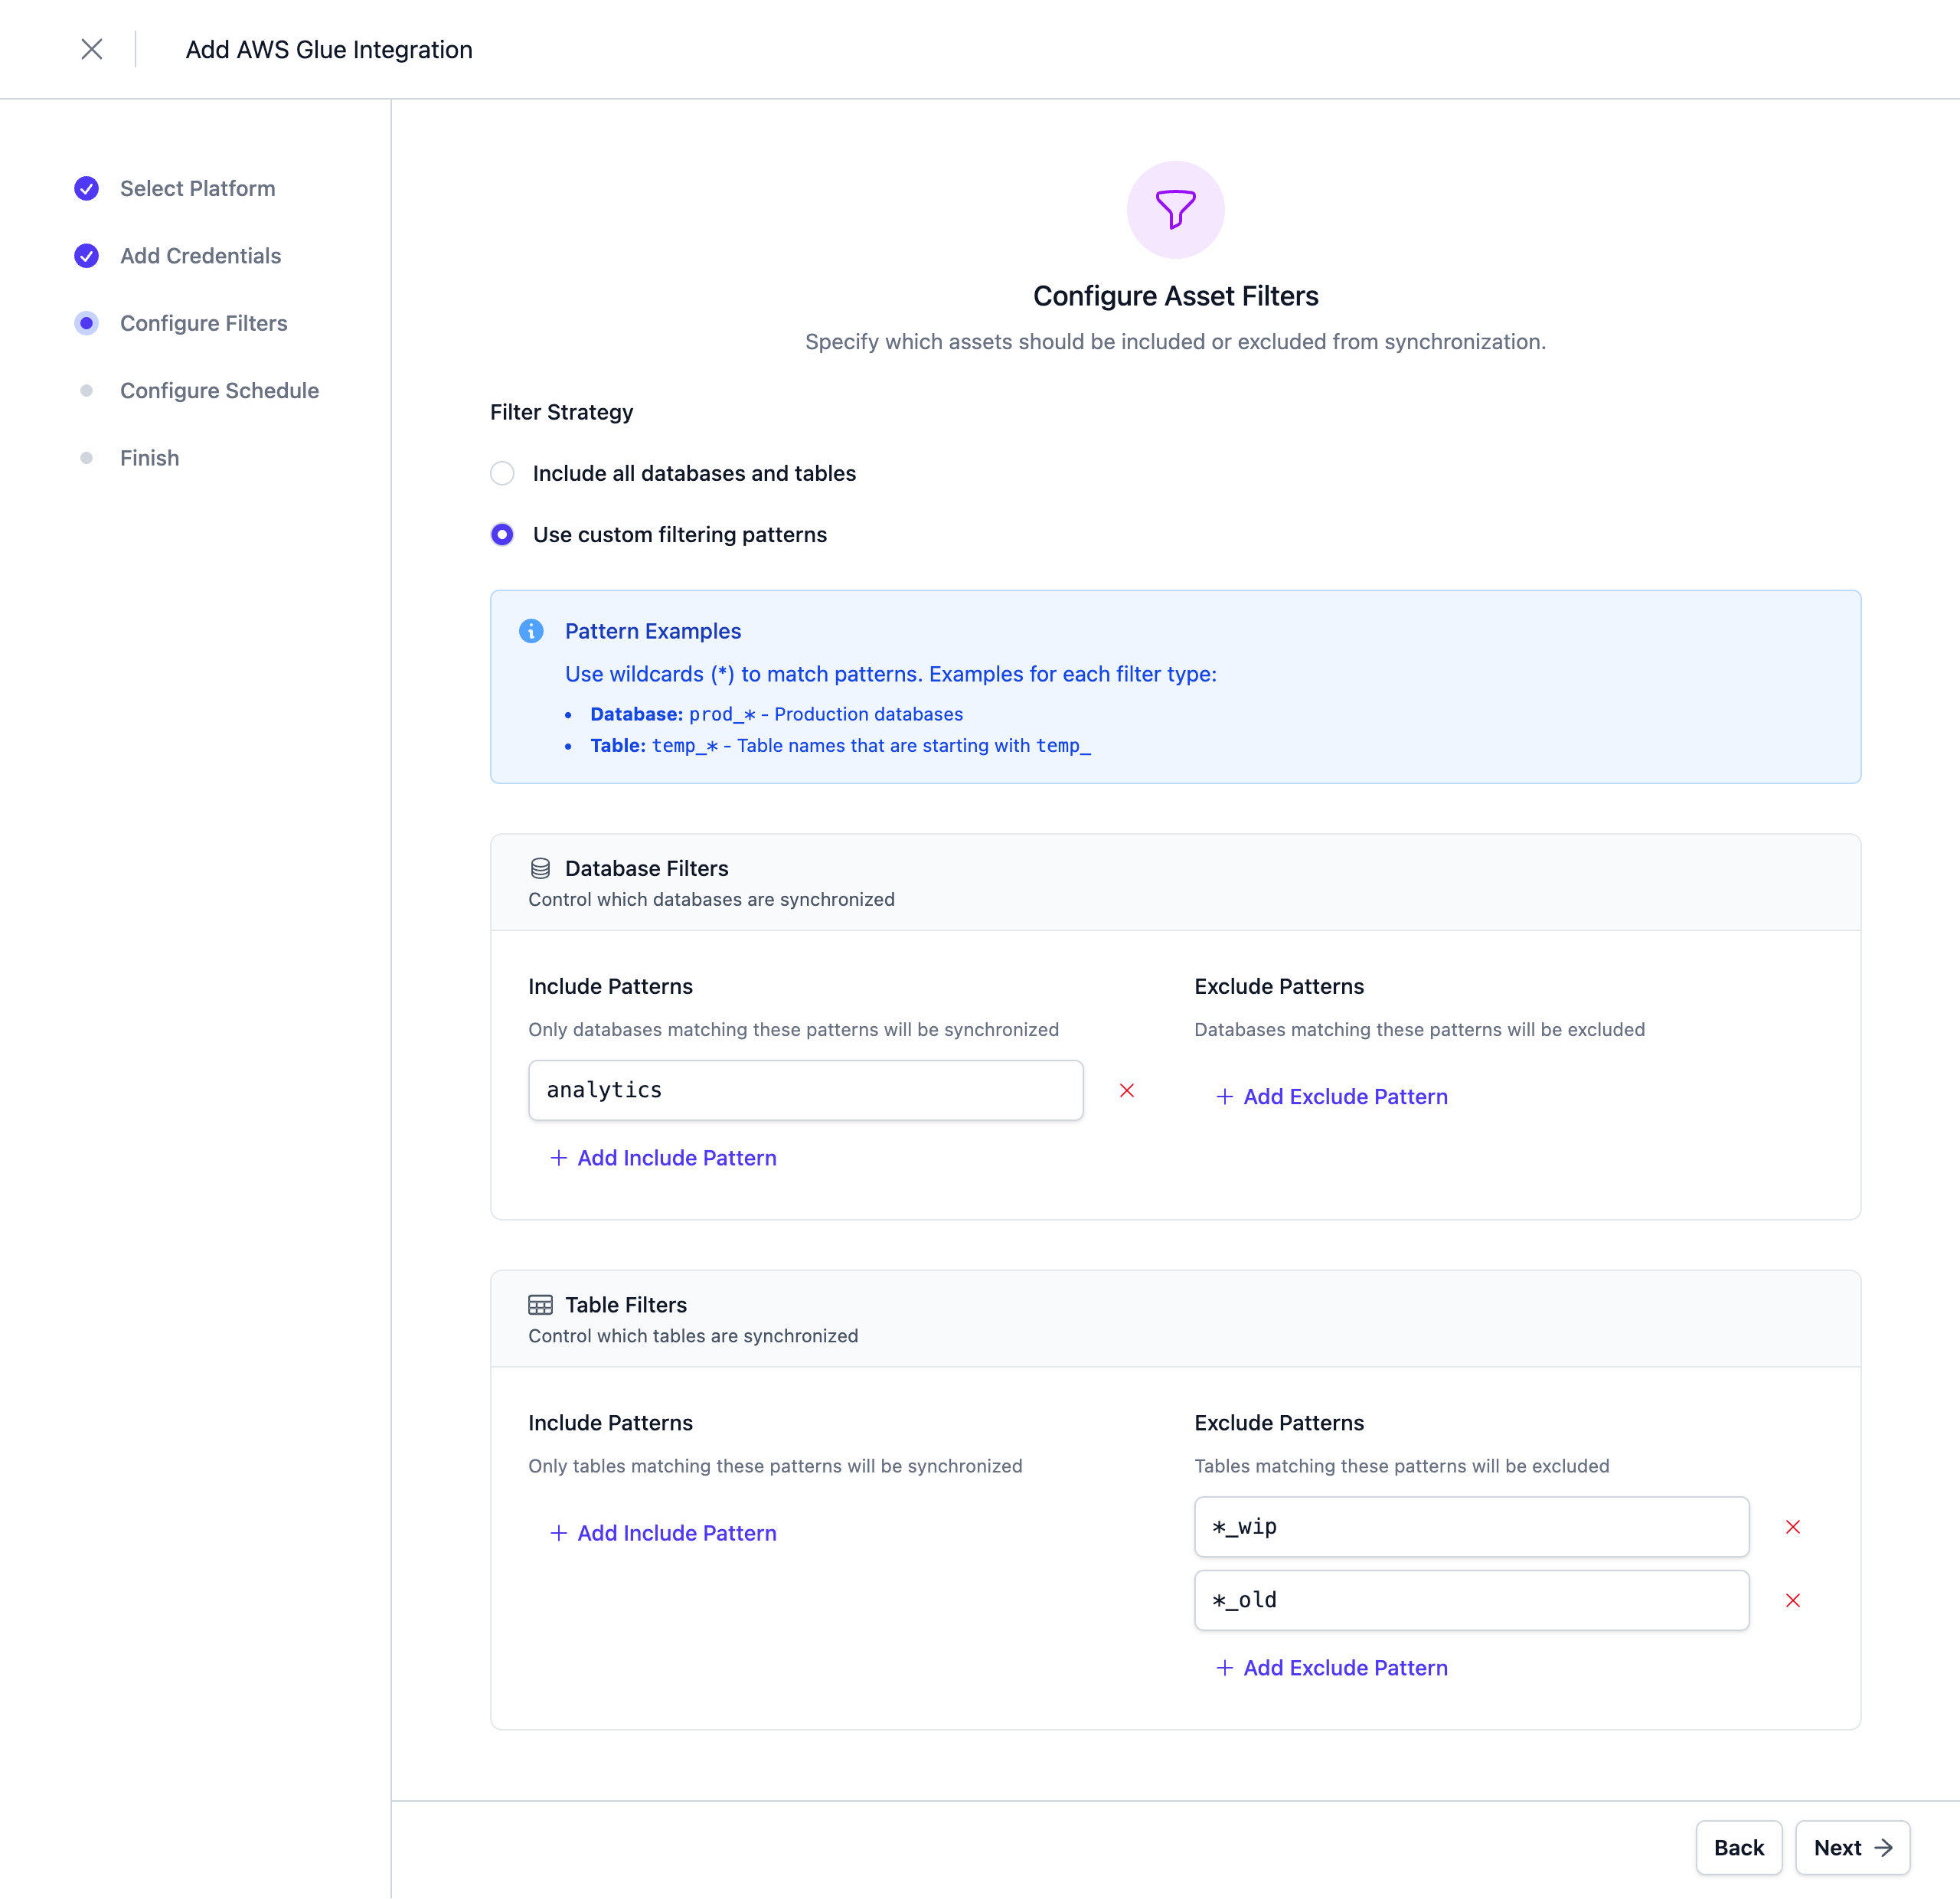
Task: Click the Select Platform completed checkmark
Action: 87,188
